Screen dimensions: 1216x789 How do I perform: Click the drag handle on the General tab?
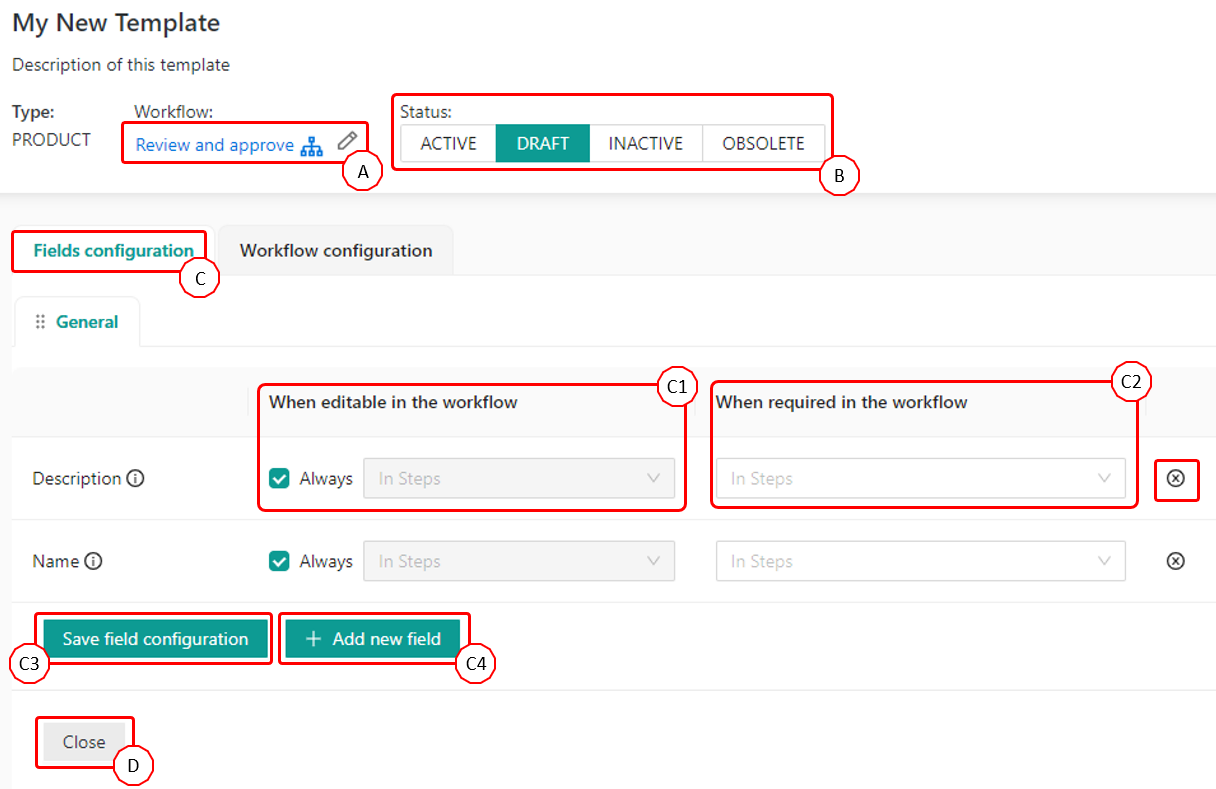tap(40, 321)
